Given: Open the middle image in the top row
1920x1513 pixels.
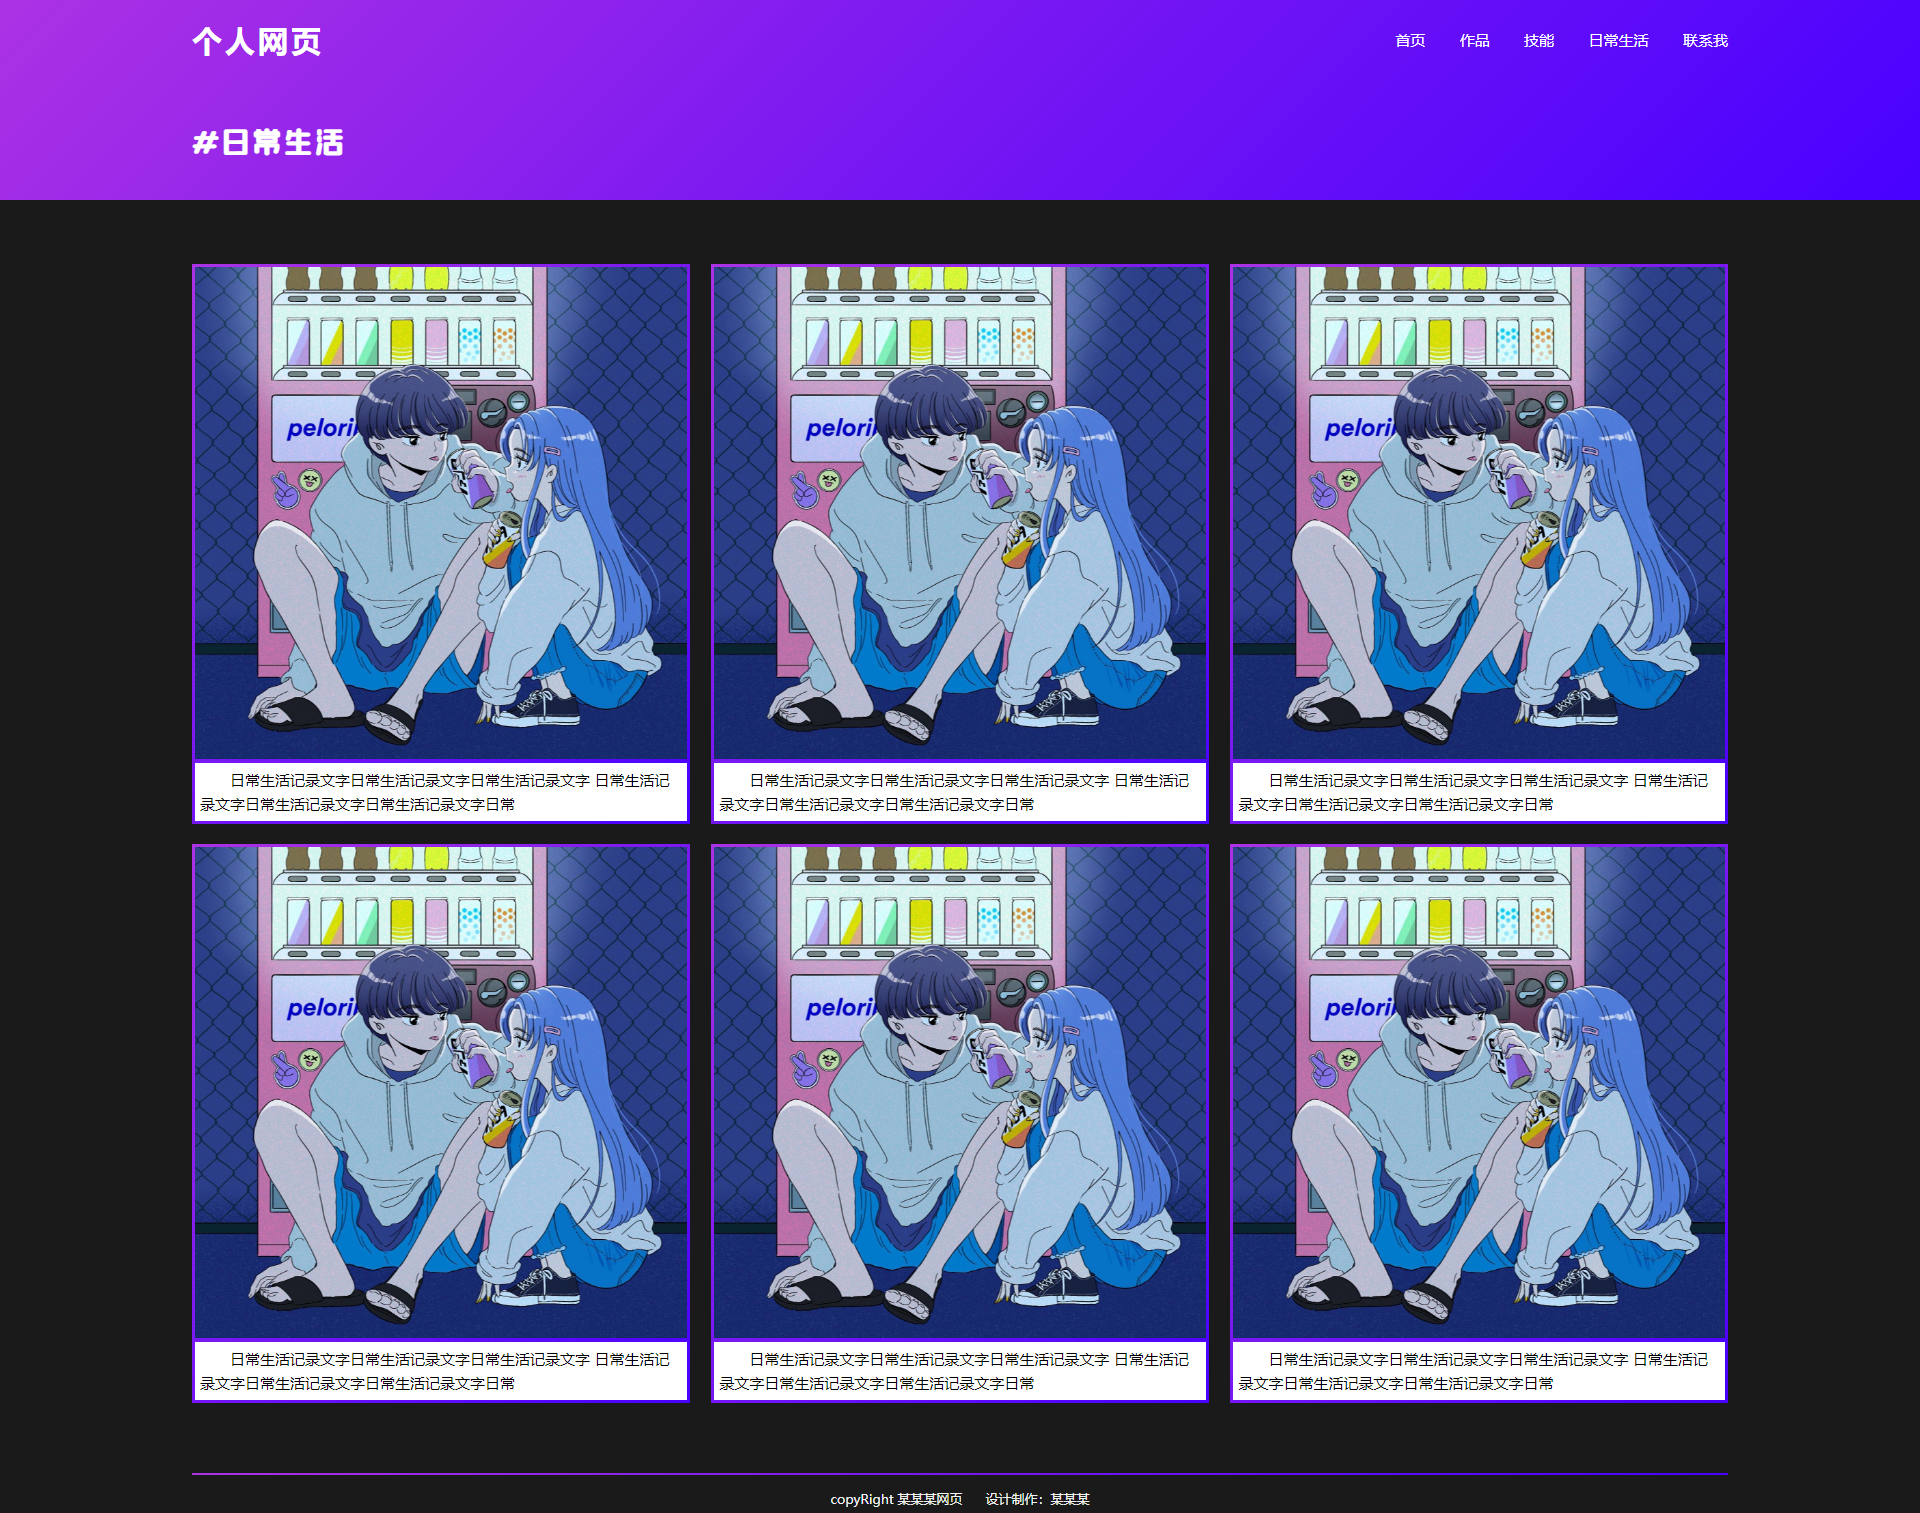Looking at the screenshot, I should pyautogui.click(x=960, y=513).
